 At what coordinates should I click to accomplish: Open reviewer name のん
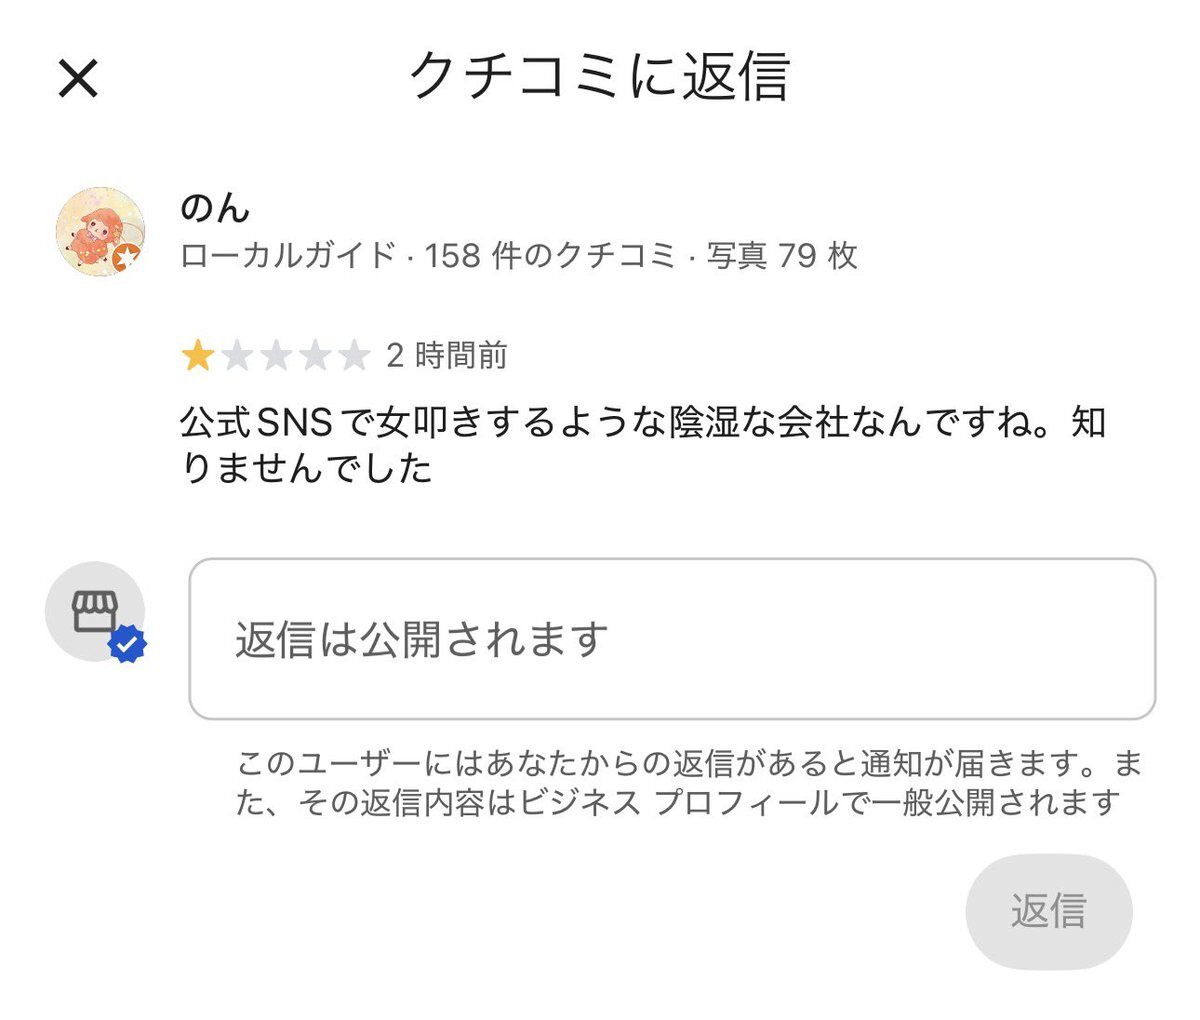(x=214, y=208)
